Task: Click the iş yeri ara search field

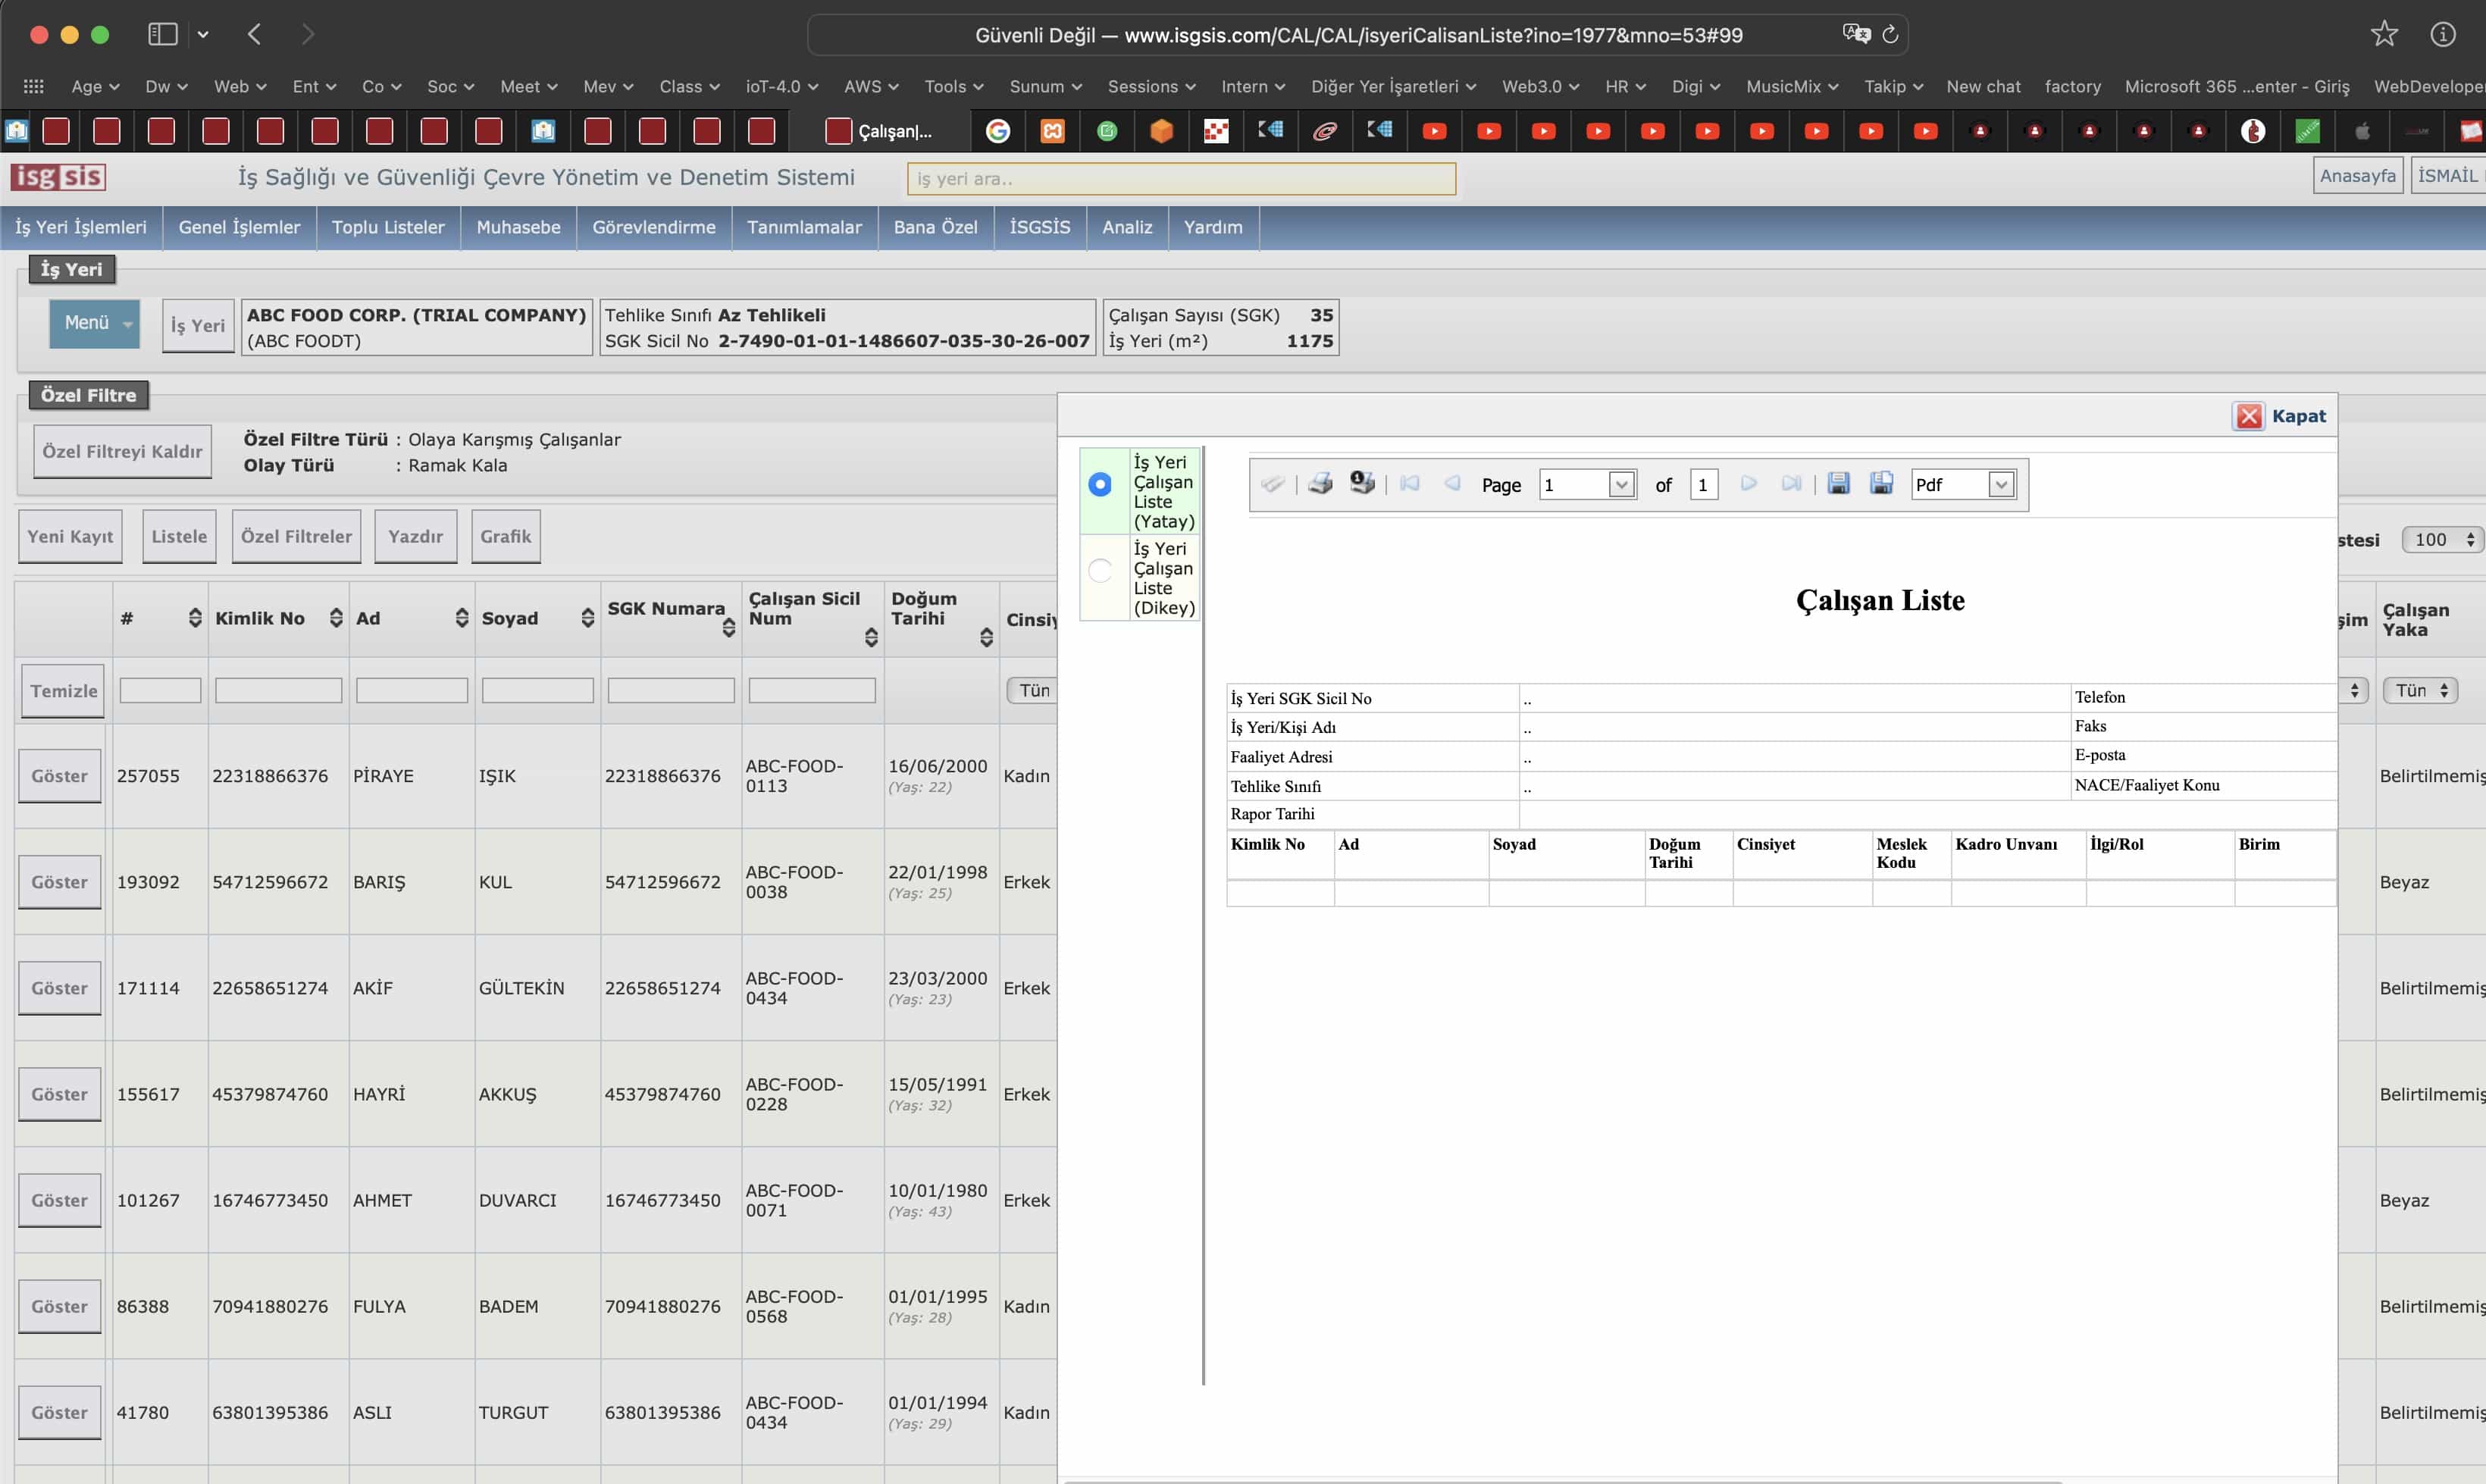Action: click(x=1180, y=179)
